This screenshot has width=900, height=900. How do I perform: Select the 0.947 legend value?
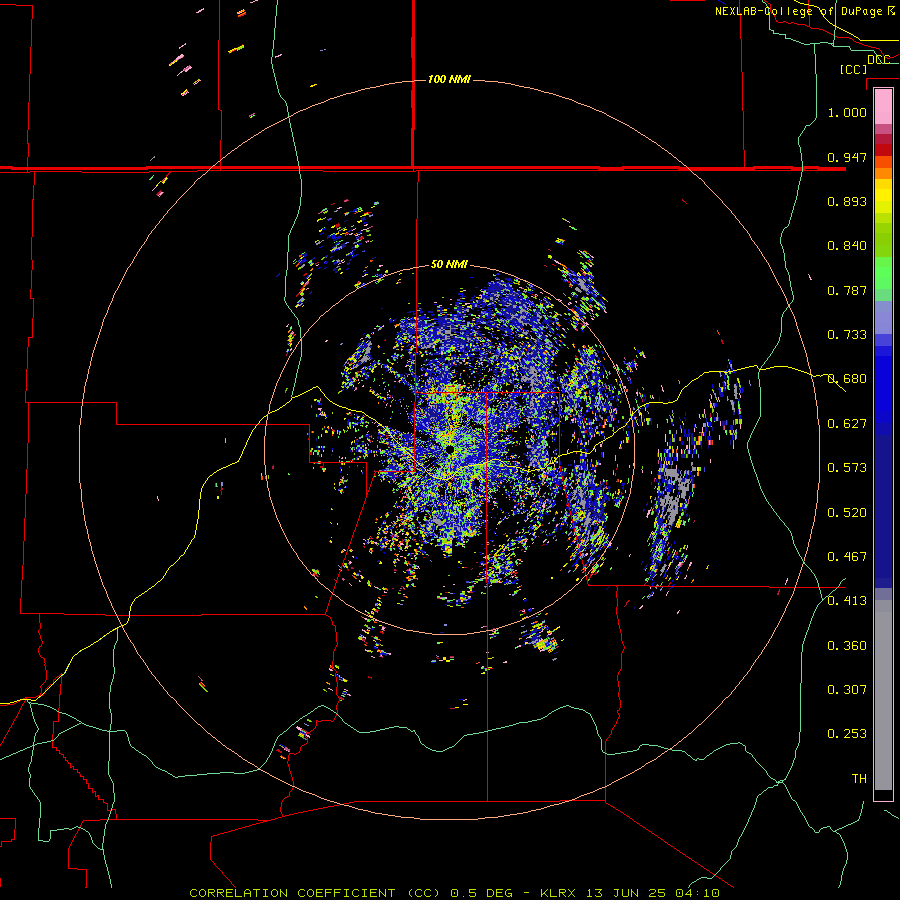tap(847, 157)
